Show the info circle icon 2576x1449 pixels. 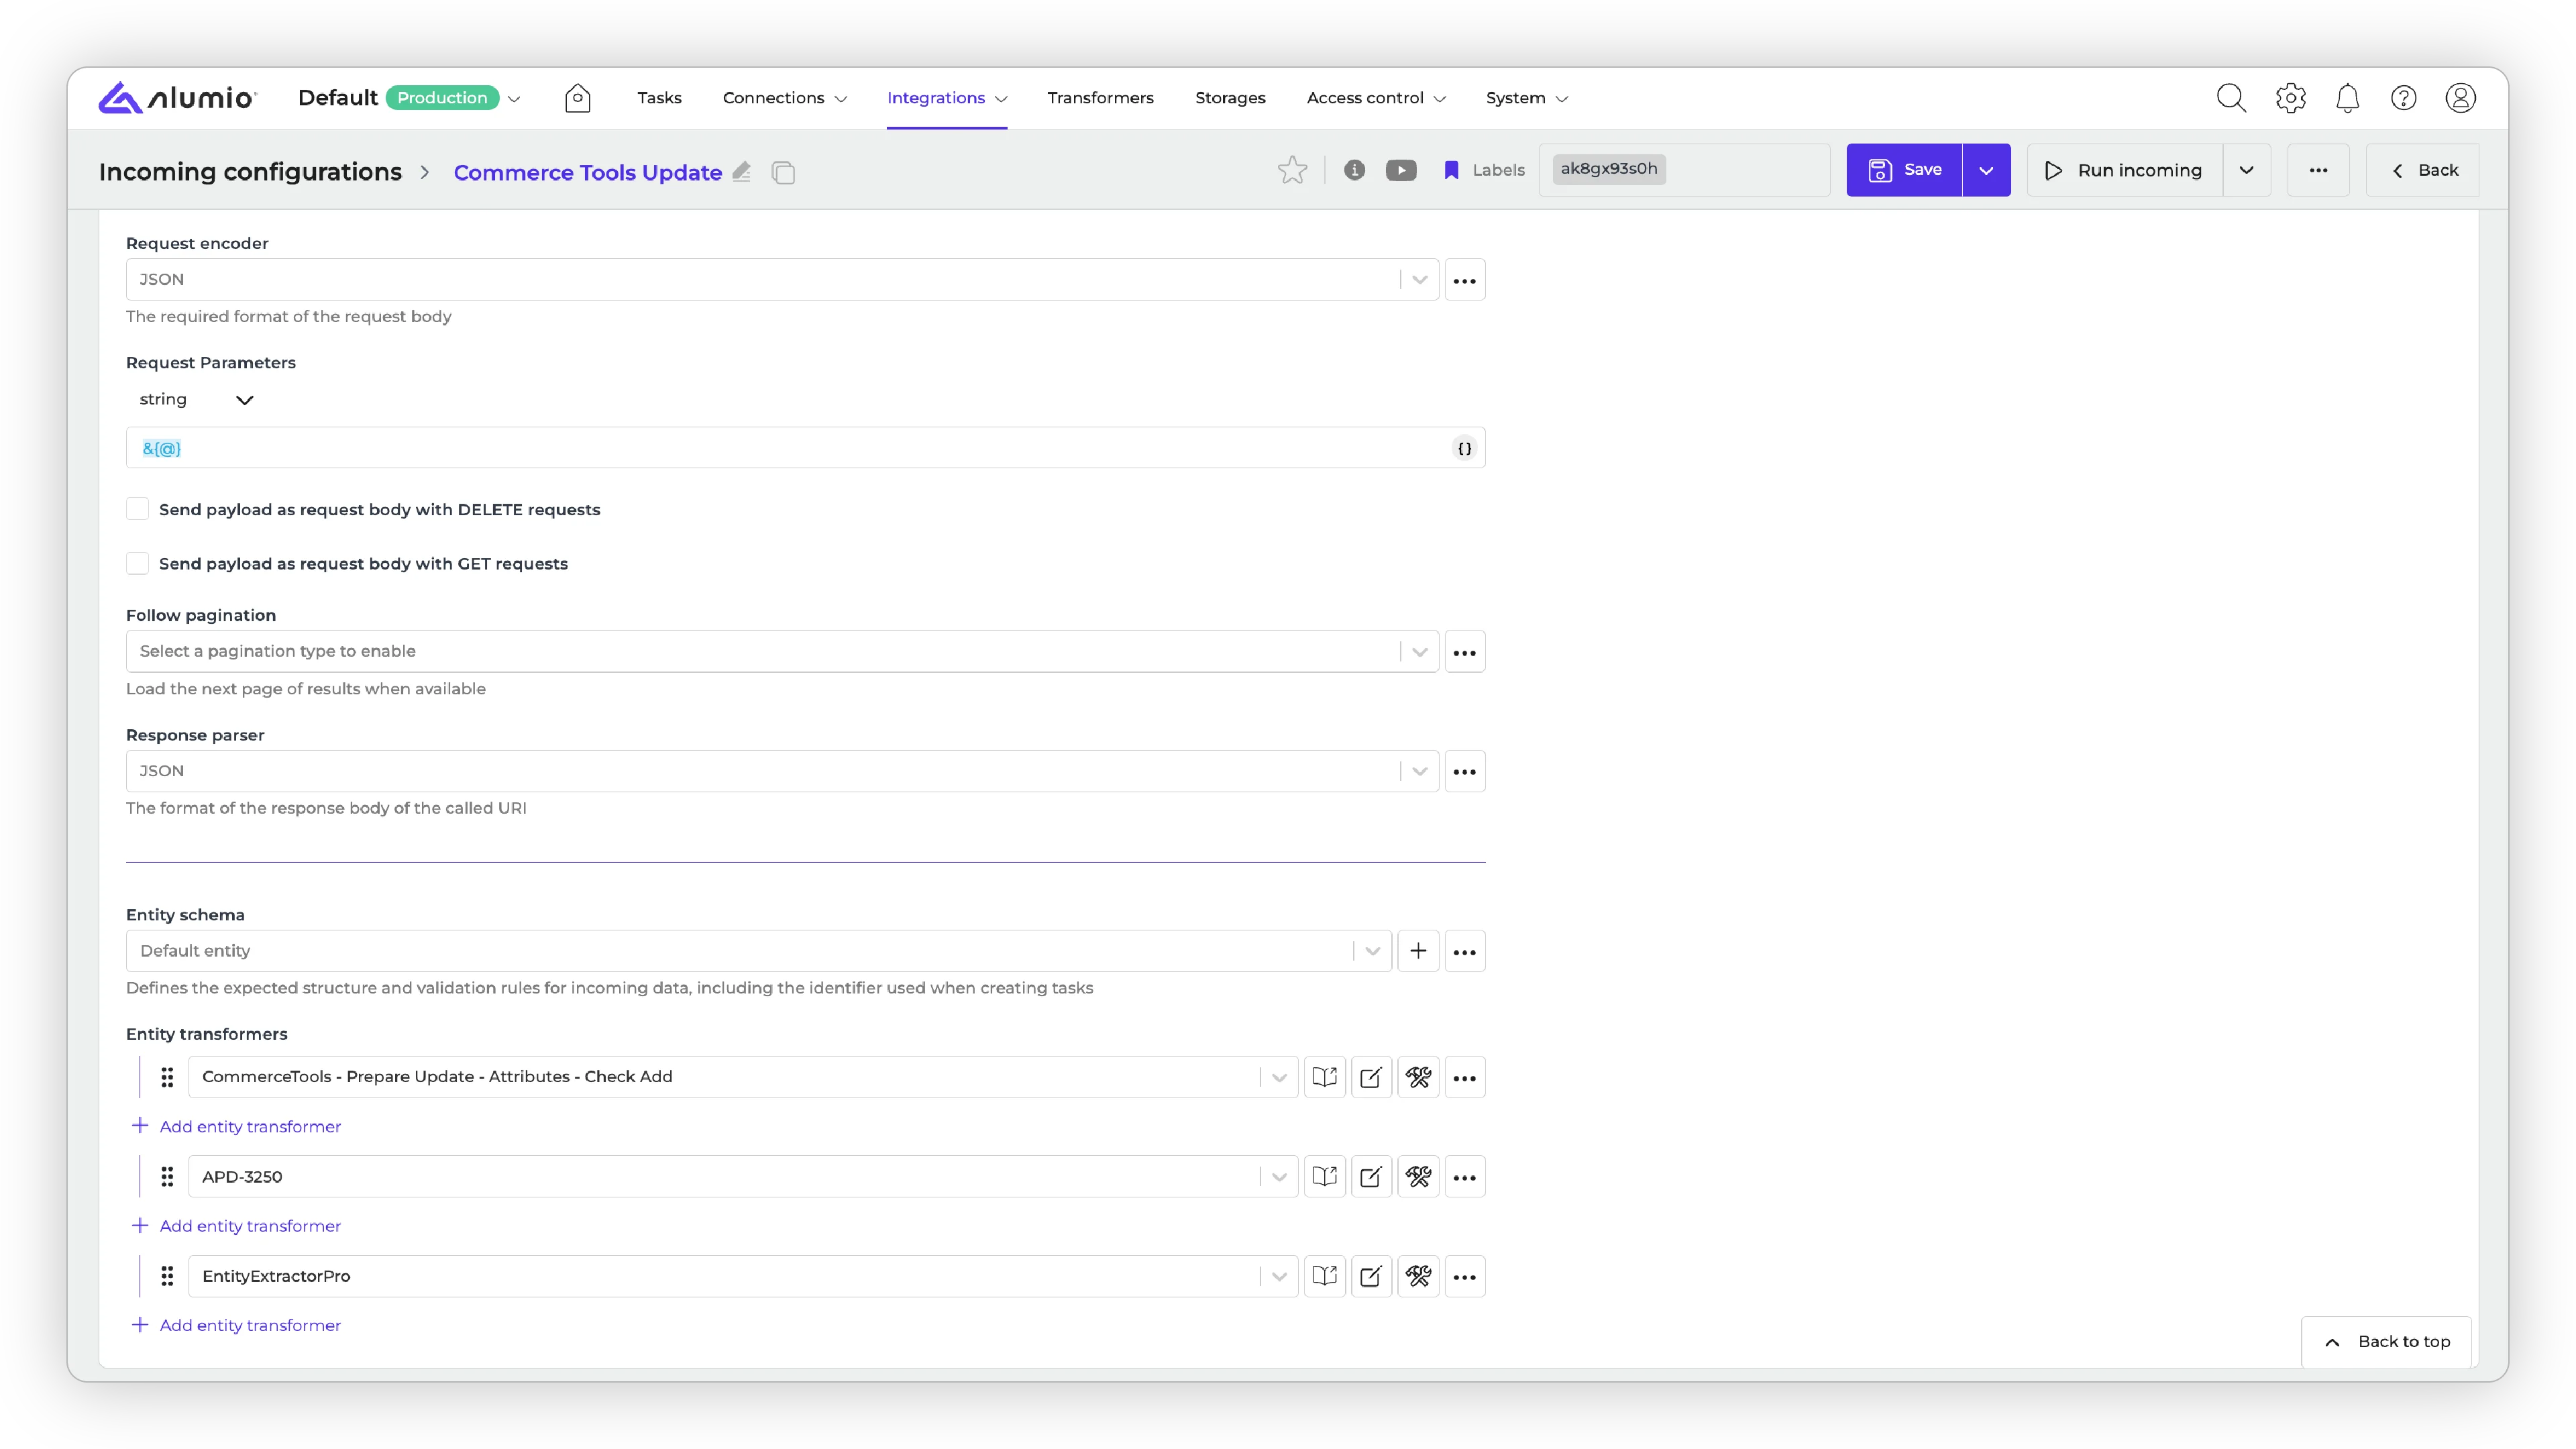click(x=1354, y=170)
